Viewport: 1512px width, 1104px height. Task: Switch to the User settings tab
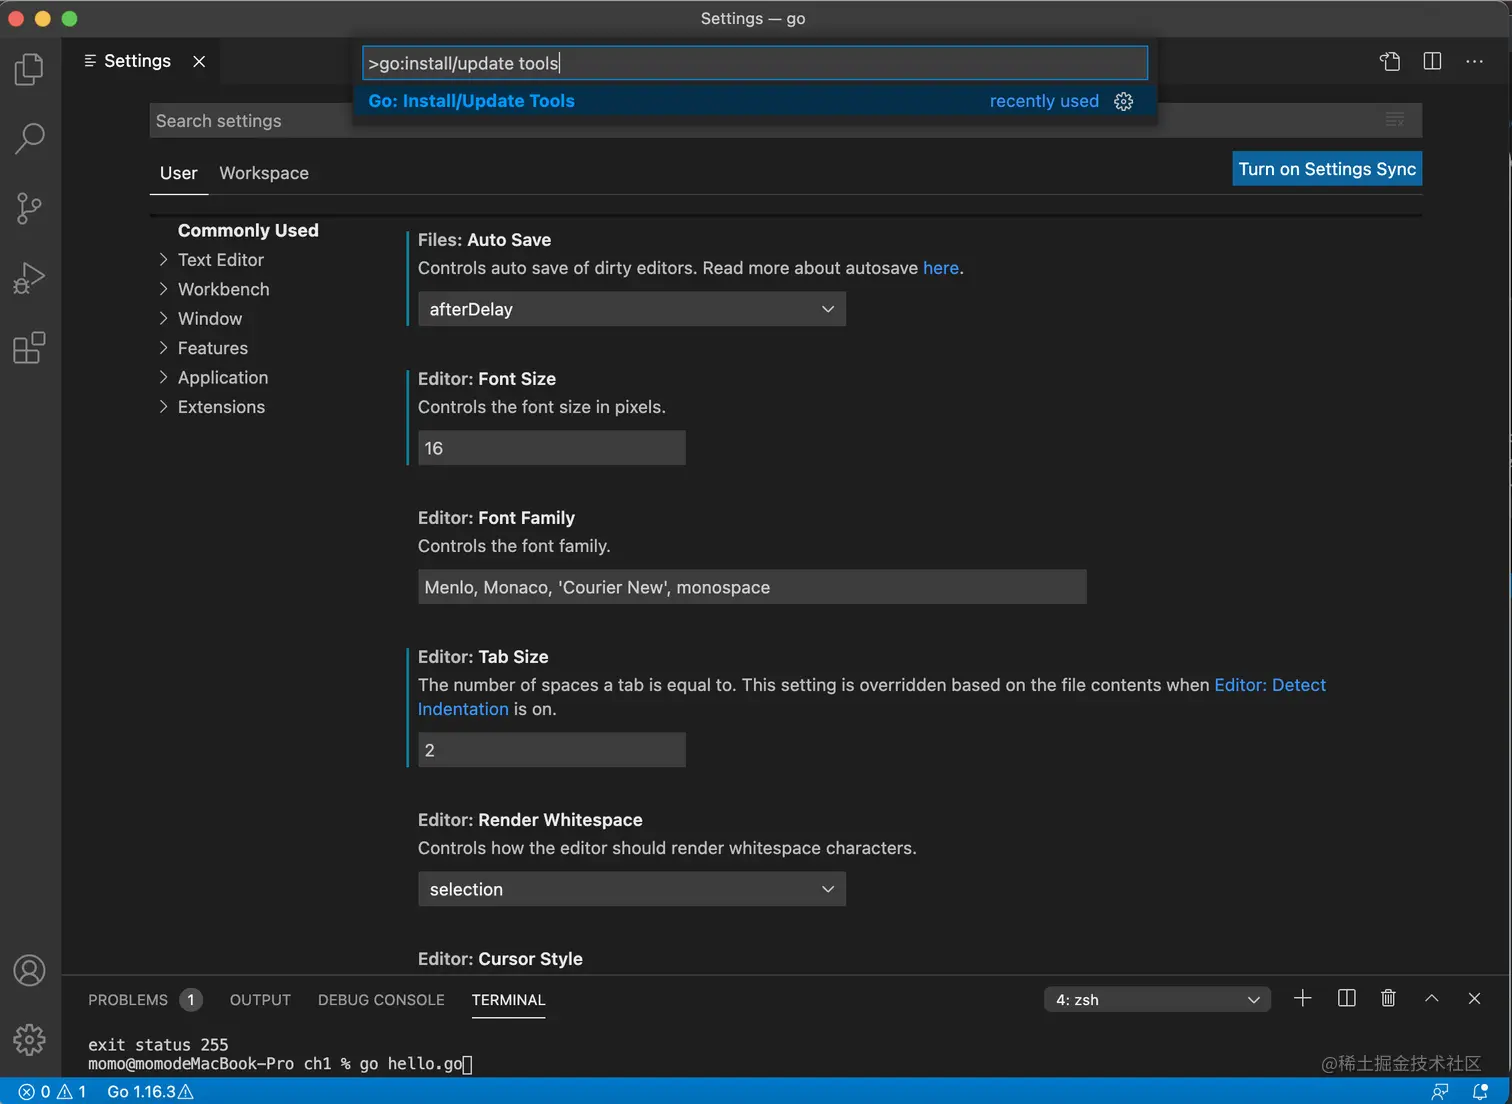click(178, 173)
